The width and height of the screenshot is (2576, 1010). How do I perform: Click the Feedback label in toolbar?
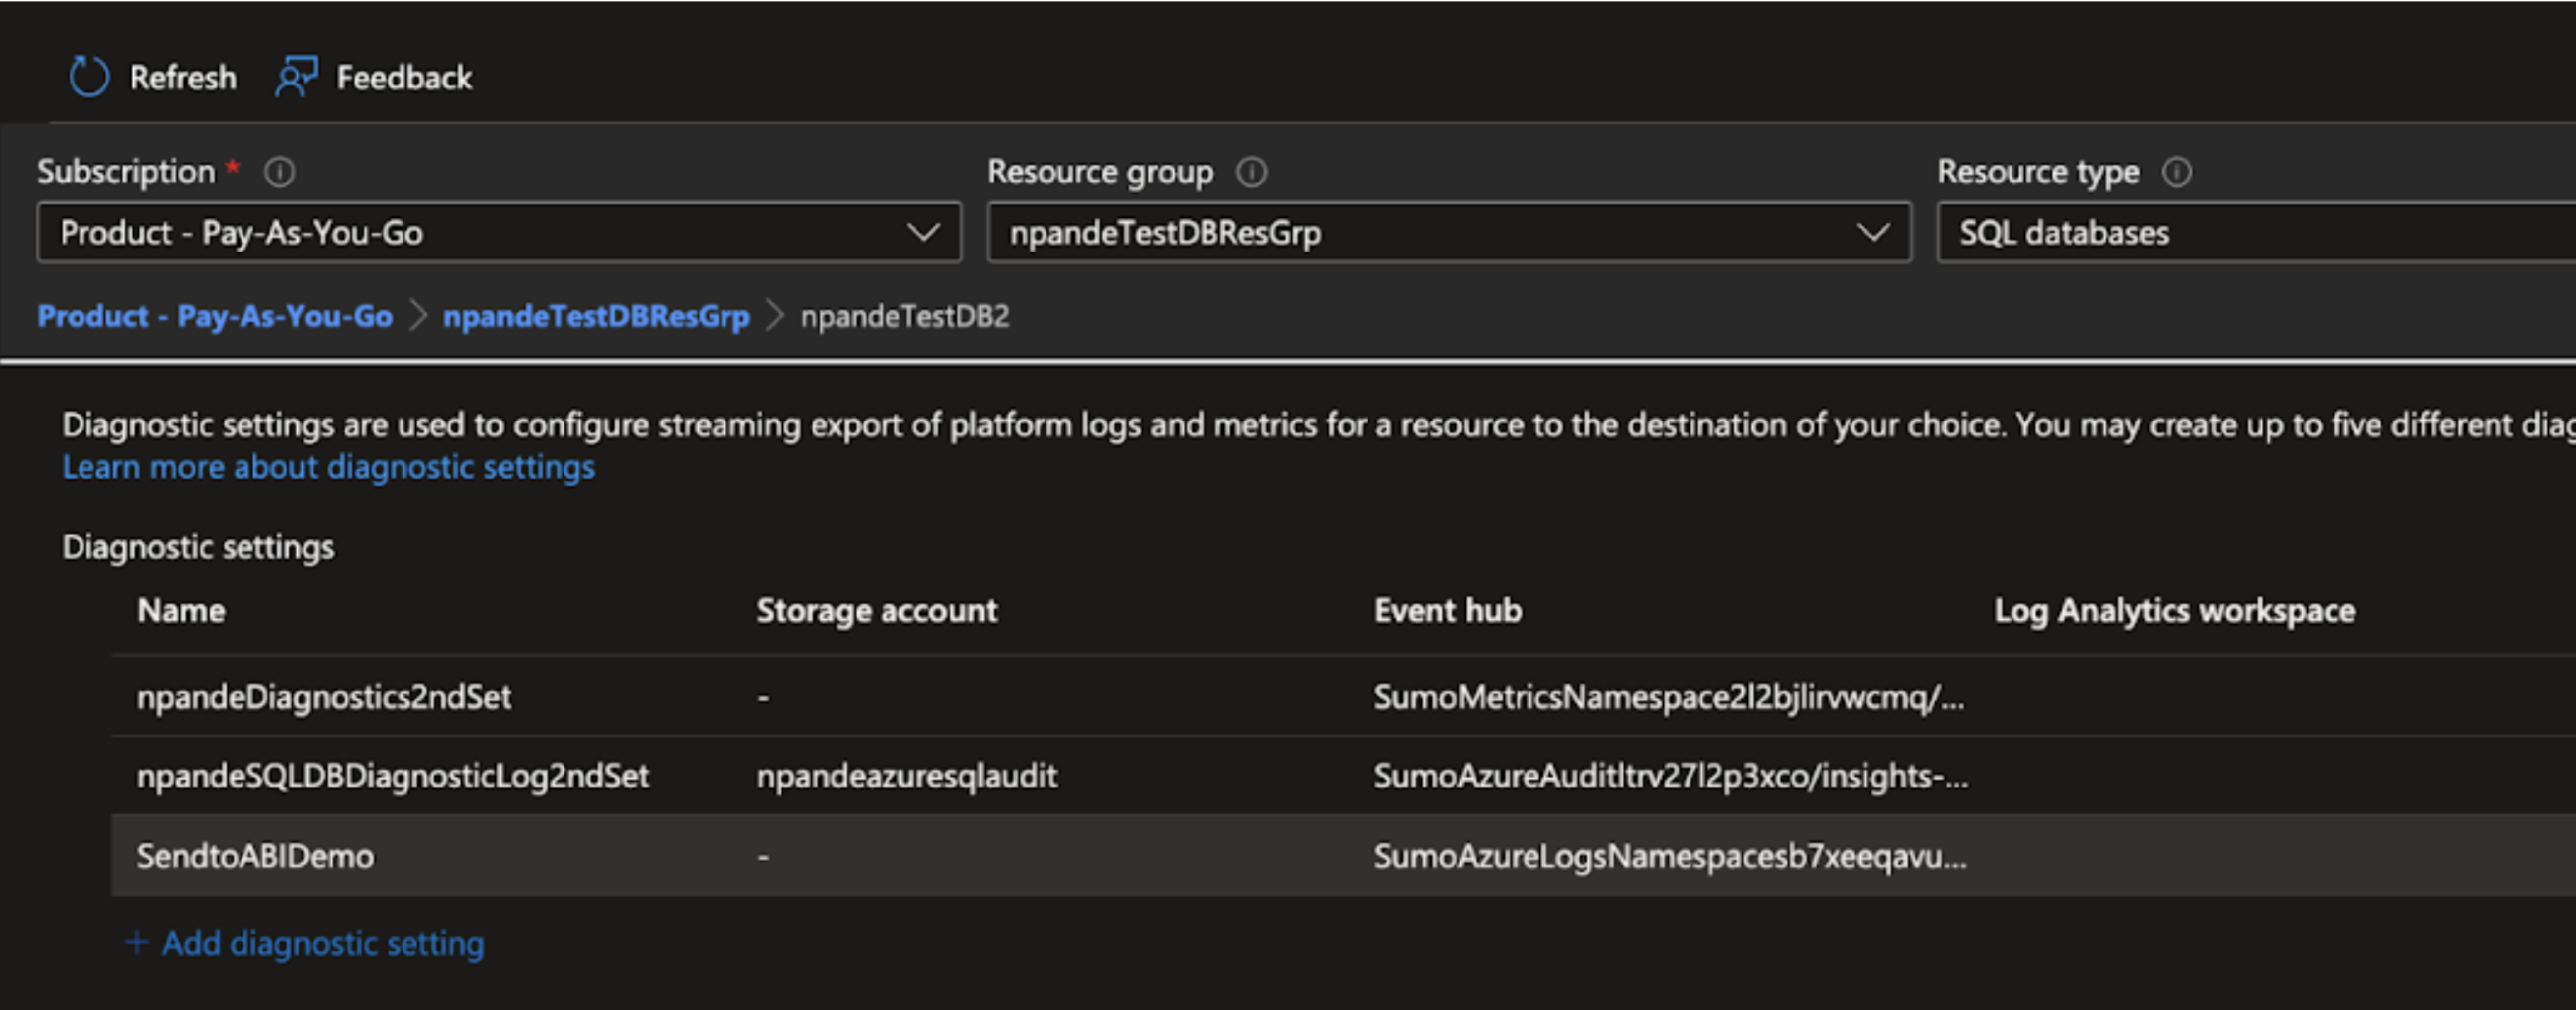click(x=404, y=77)
